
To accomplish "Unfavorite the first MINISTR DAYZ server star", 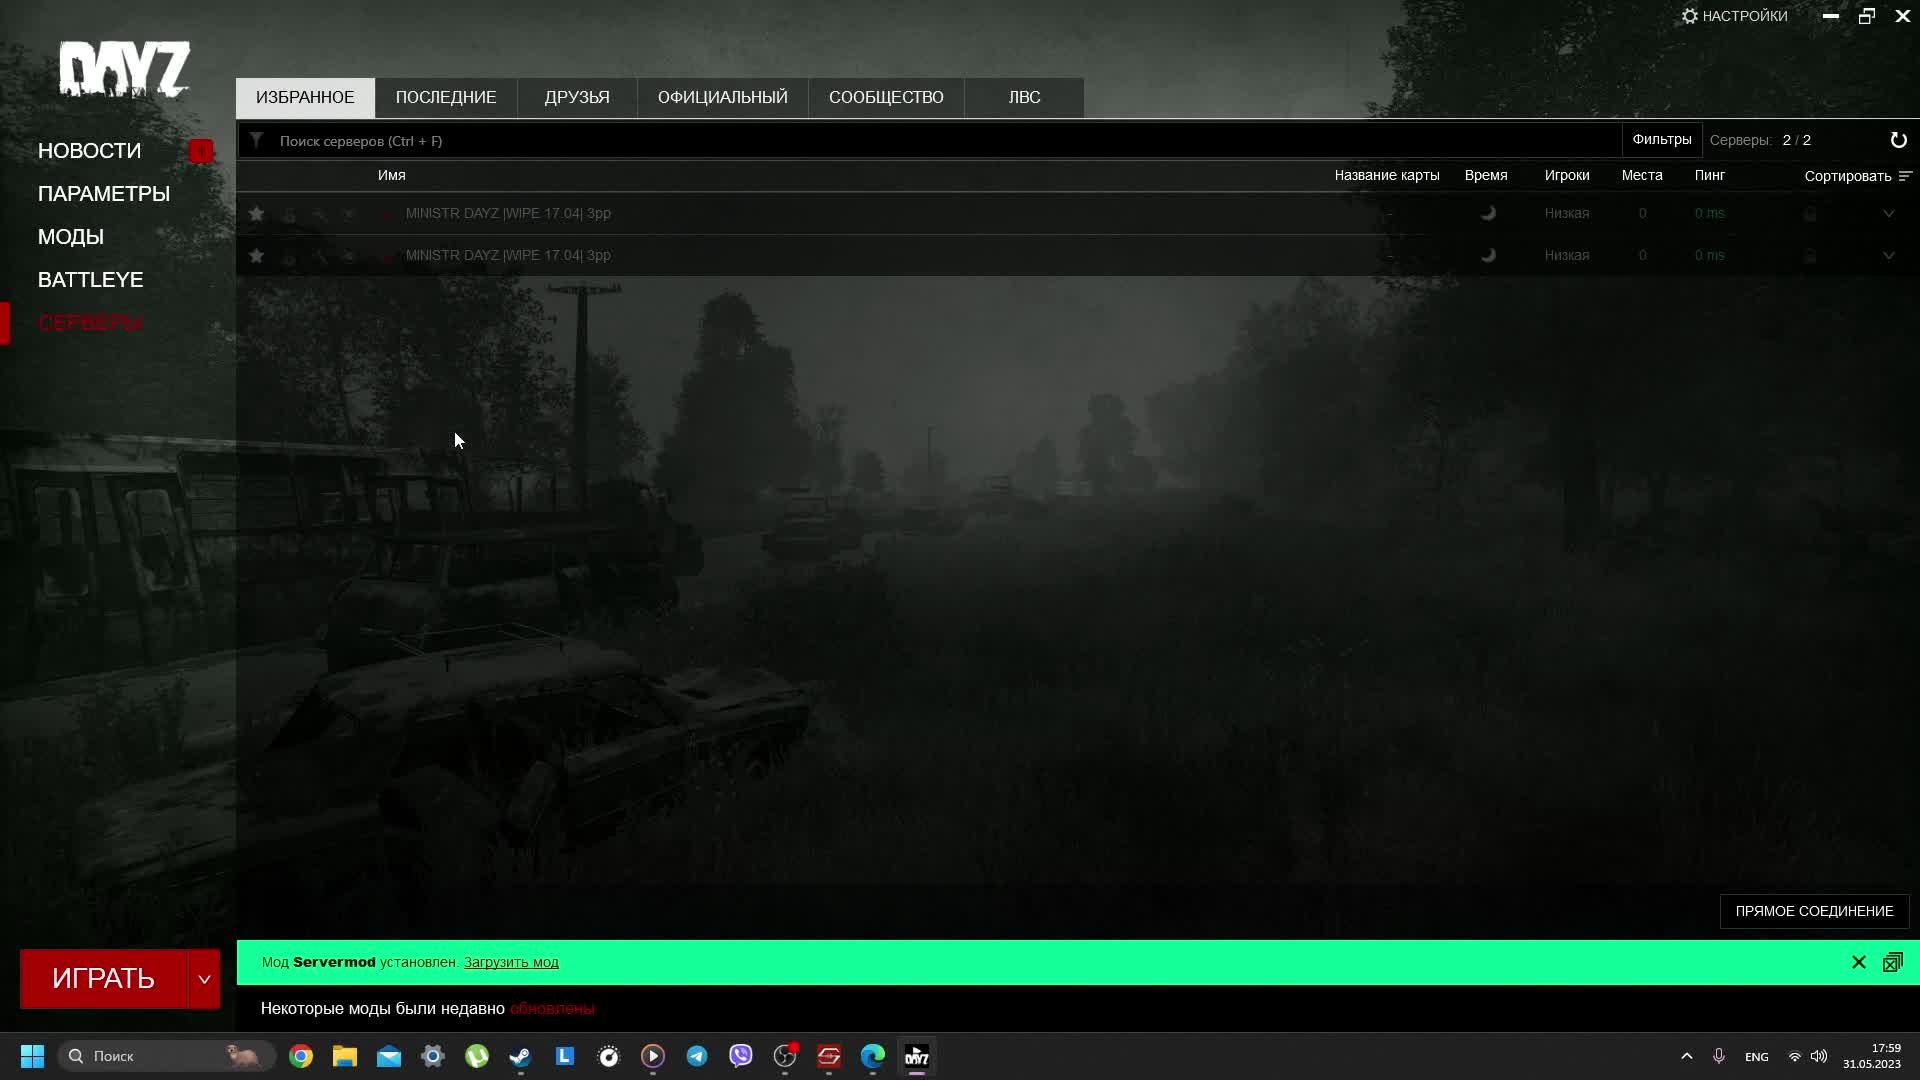I will (257, 213).
